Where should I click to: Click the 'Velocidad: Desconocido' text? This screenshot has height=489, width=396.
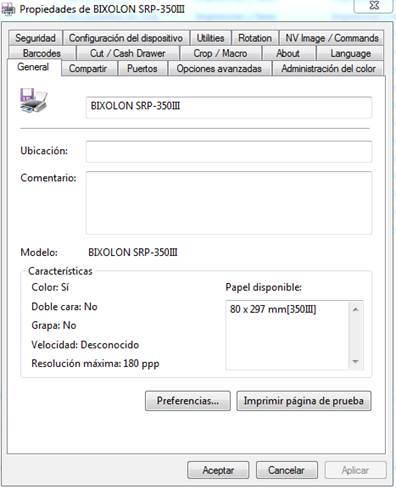(x=85, y=345)
